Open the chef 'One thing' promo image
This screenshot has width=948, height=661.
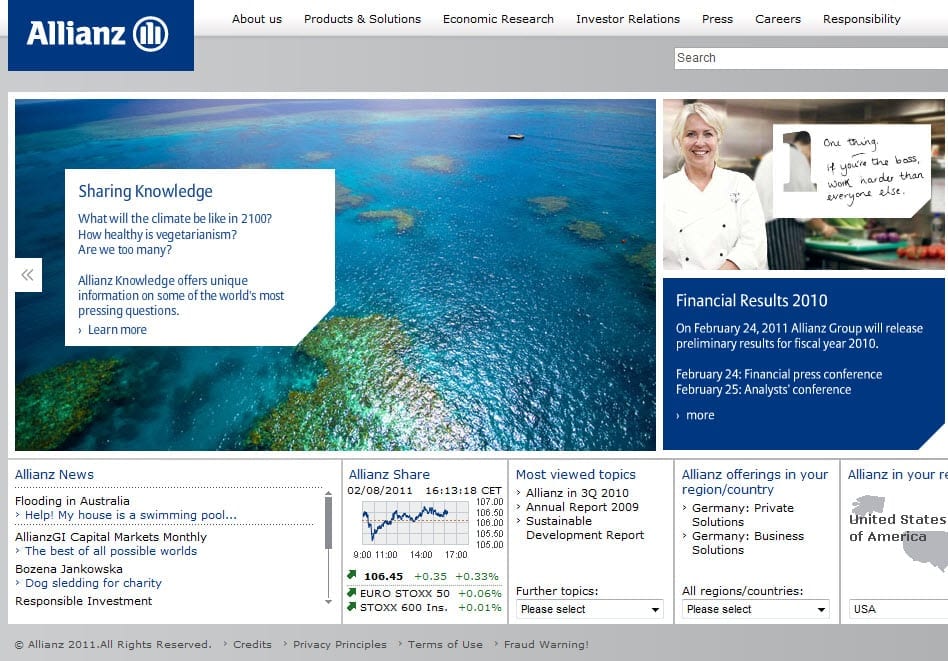(x=804, y=184)
